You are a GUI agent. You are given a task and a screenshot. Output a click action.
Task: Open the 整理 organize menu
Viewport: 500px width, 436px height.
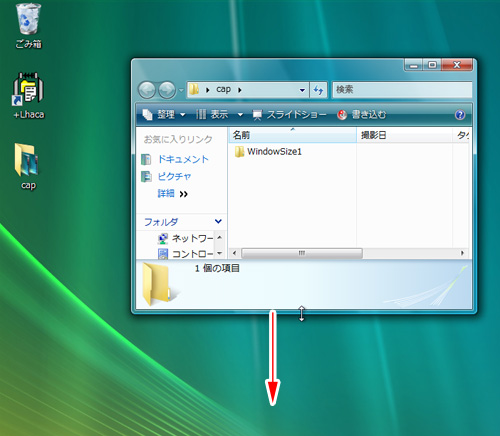coord(164,115)
